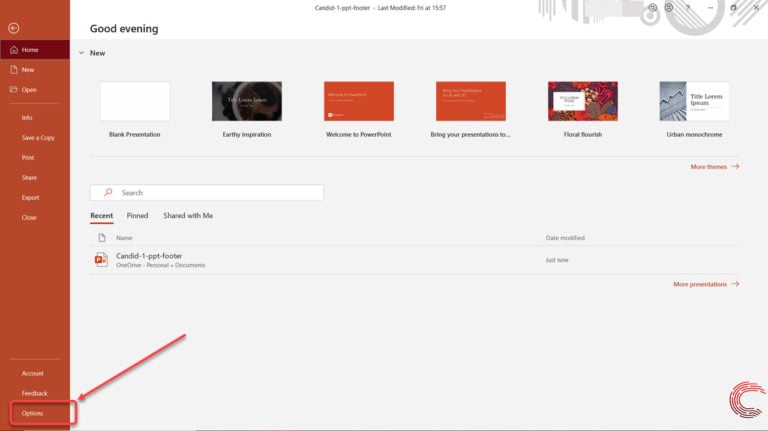Select New in the left sidebar
The height and width of the screenshot is (431, 768).
pos(35,70)
